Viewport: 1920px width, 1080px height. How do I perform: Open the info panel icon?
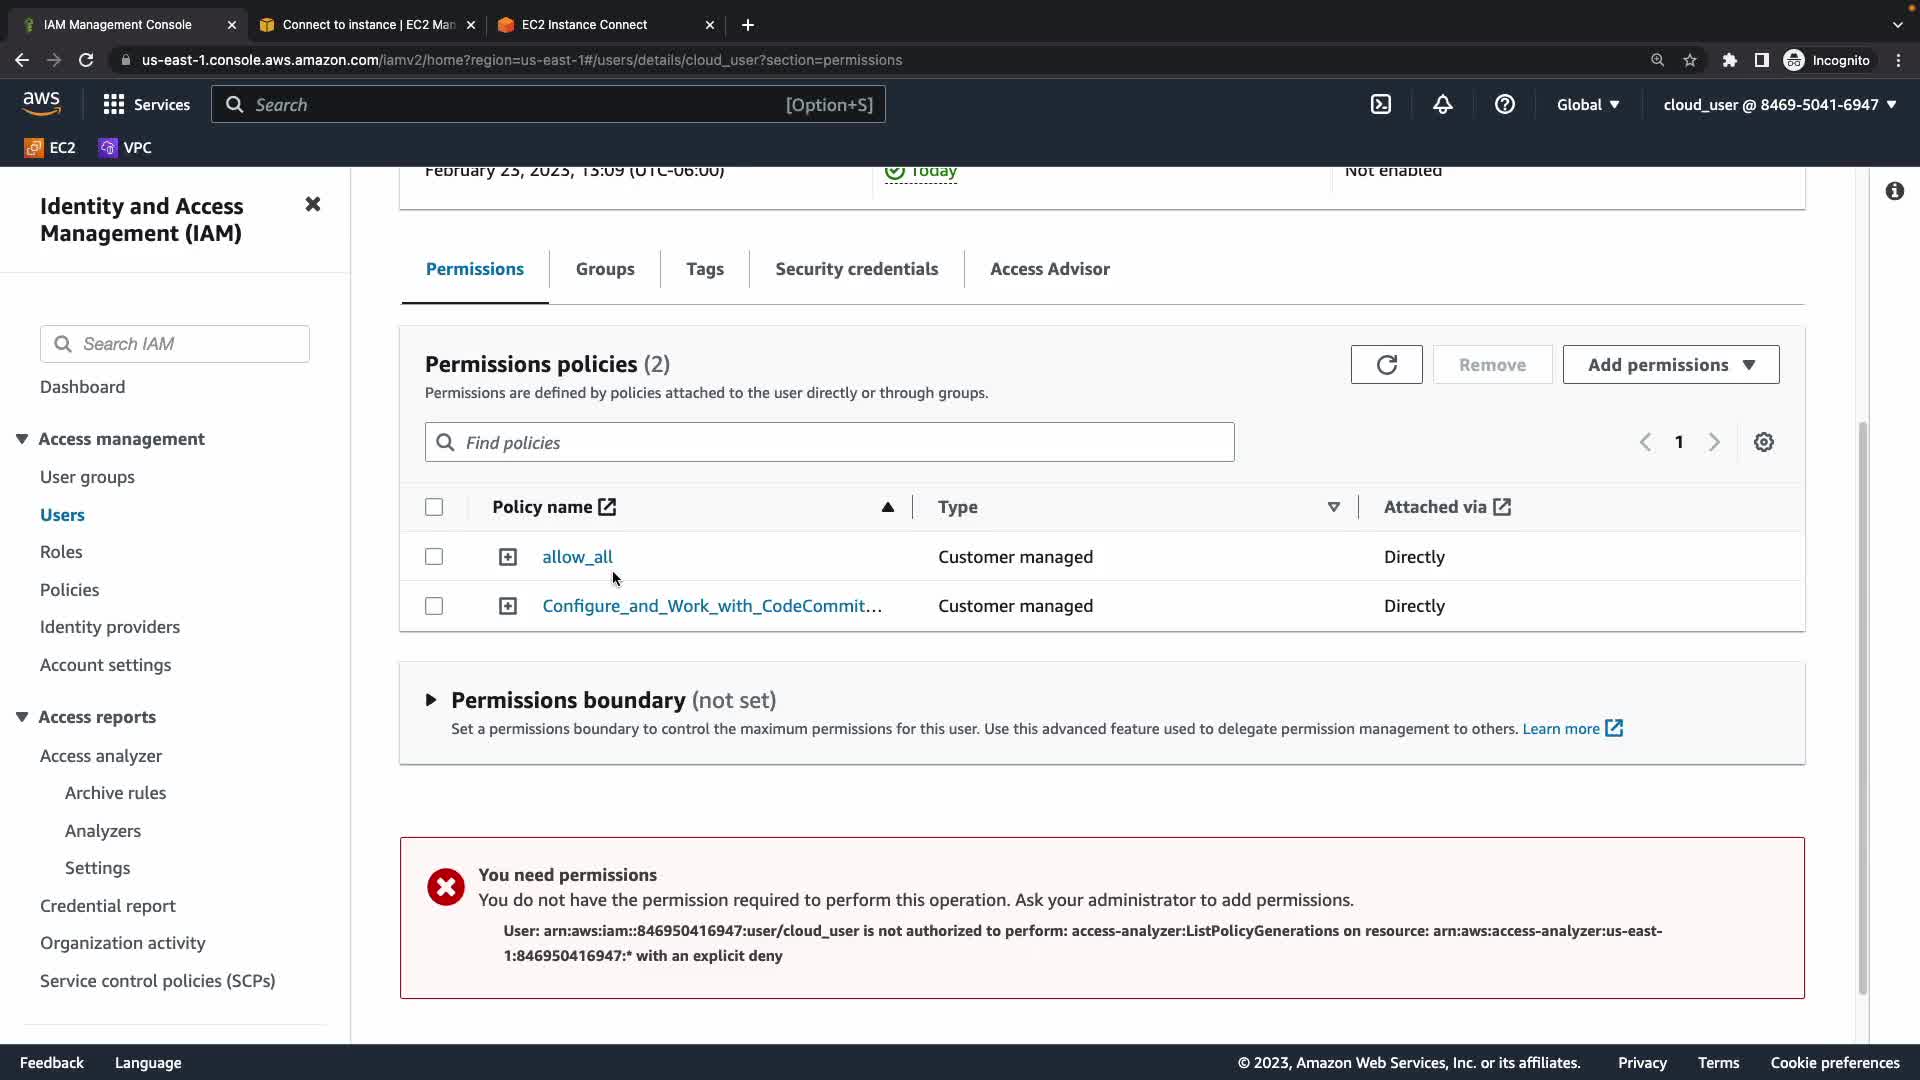[x=1894, y=191]
